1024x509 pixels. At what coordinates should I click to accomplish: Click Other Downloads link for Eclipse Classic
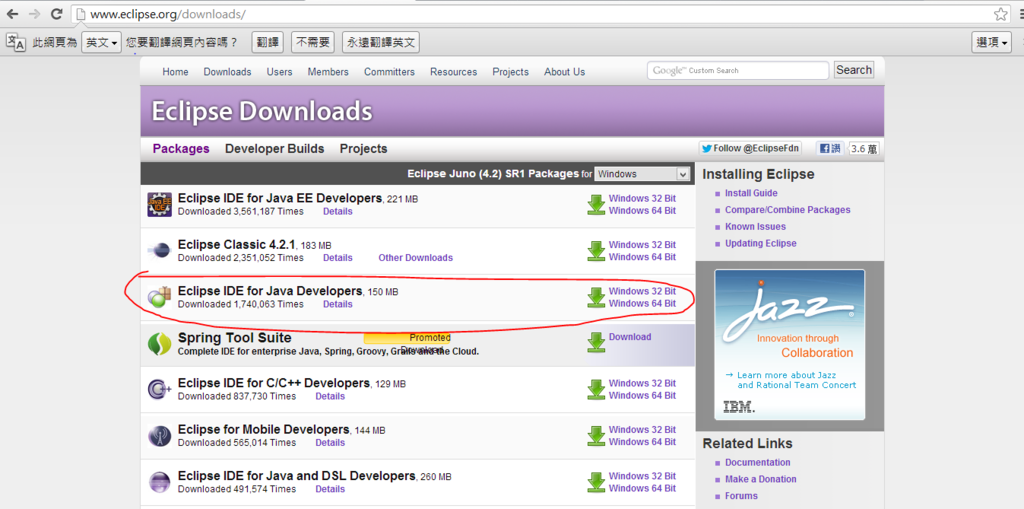point(415,257)
